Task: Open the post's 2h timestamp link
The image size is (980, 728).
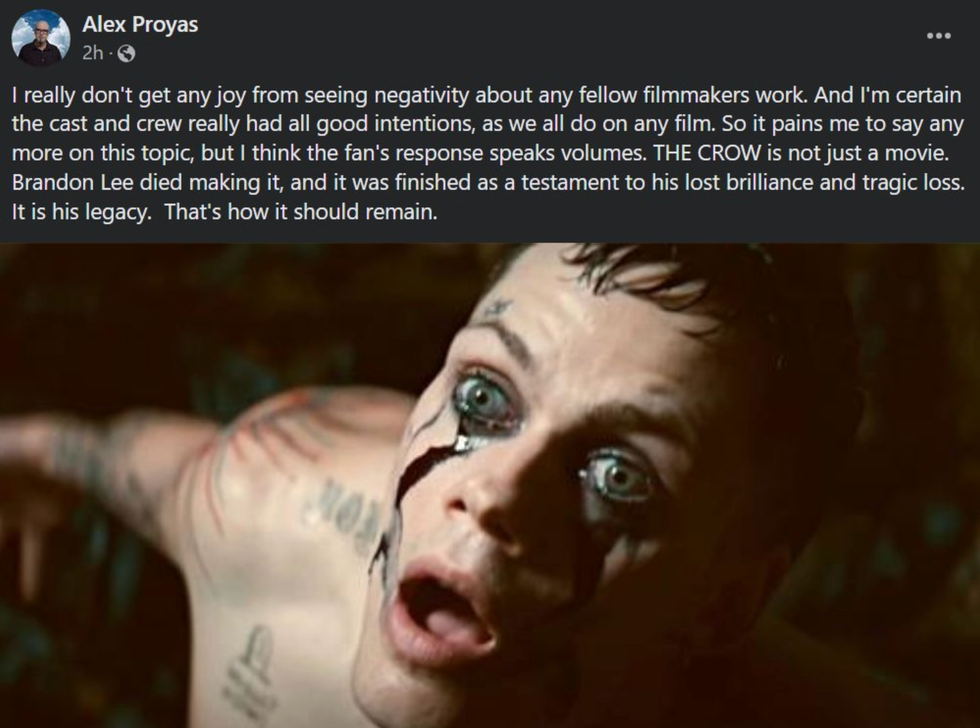Action: (x=92, y=53)
